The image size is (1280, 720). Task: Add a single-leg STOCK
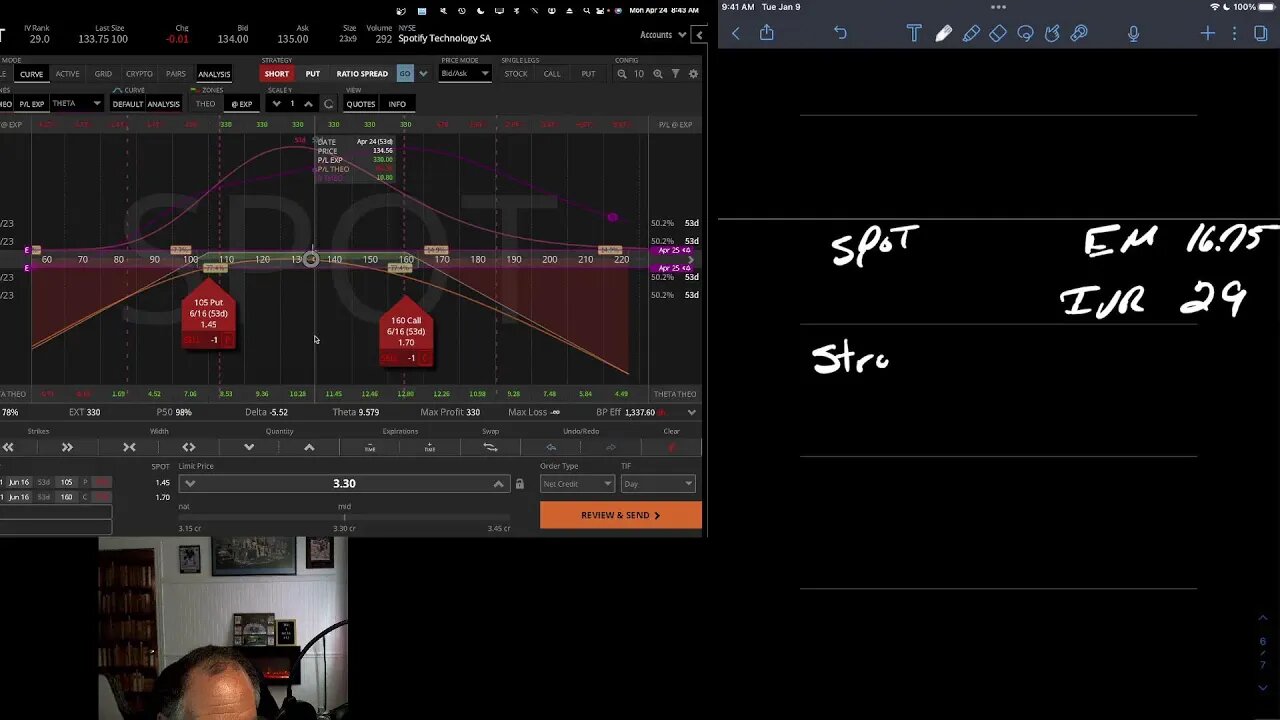[516, 74]
